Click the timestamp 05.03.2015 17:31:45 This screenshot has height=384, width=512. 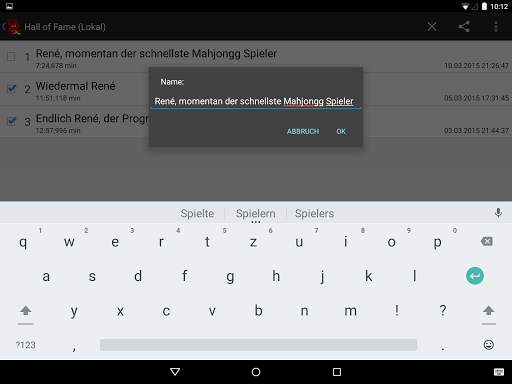pos(476,98)
